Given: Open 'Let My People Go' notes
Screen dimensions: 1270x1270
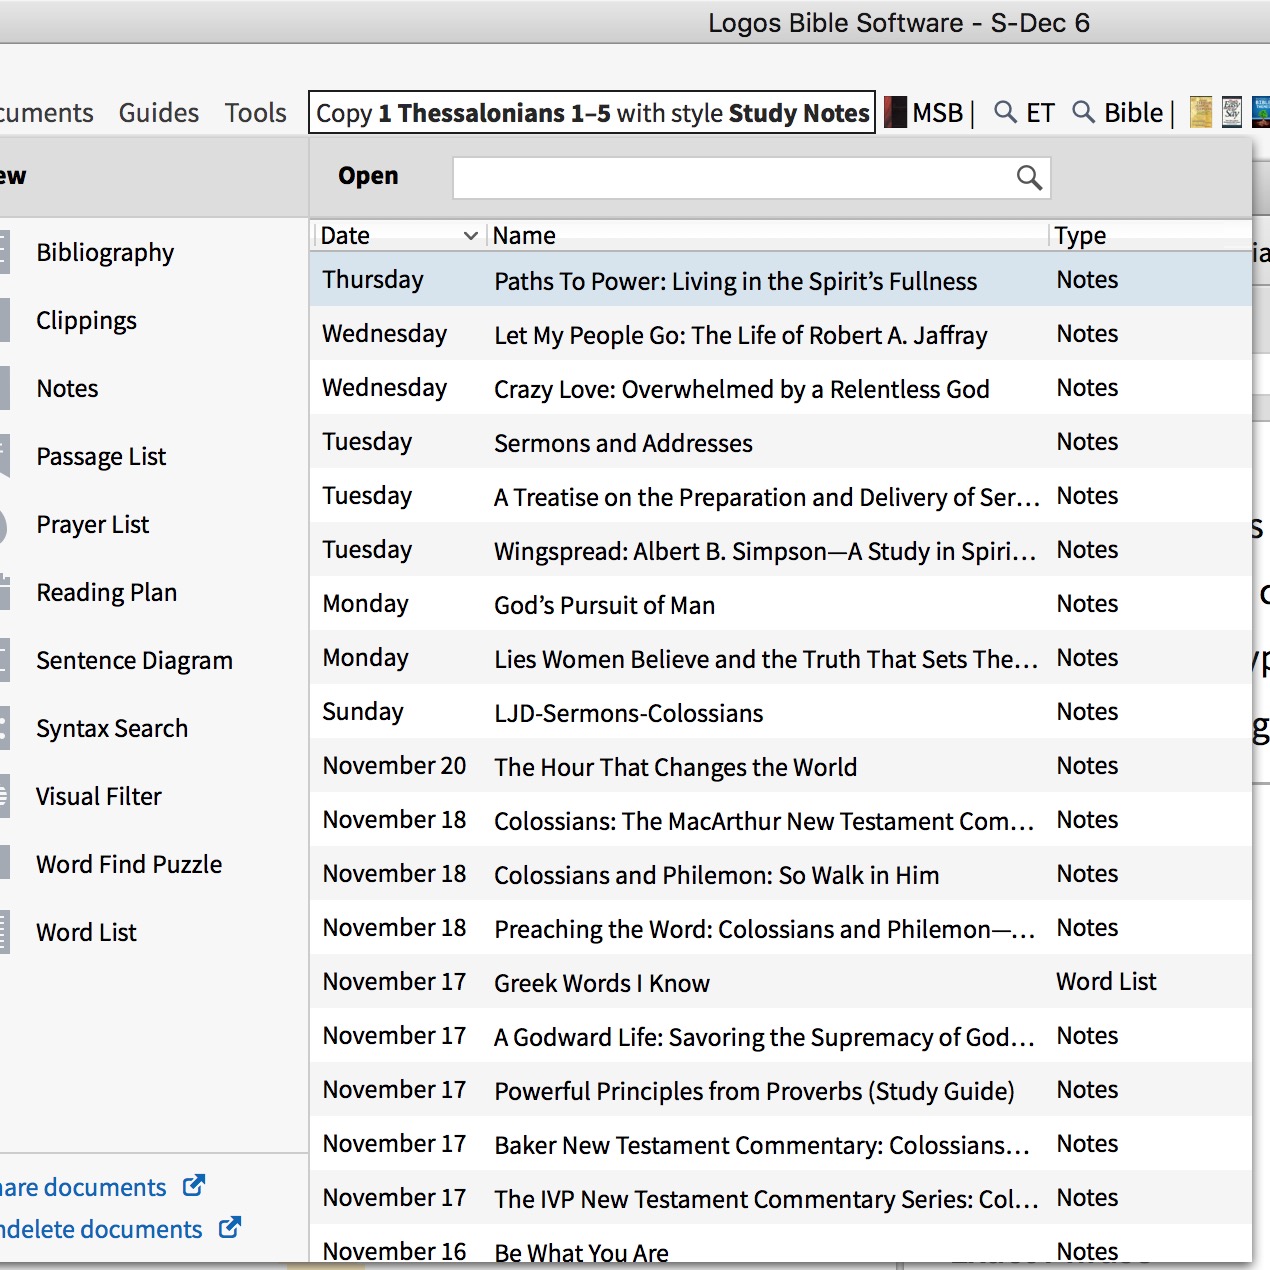Looking at the screenshot, I should click(780, 334).
